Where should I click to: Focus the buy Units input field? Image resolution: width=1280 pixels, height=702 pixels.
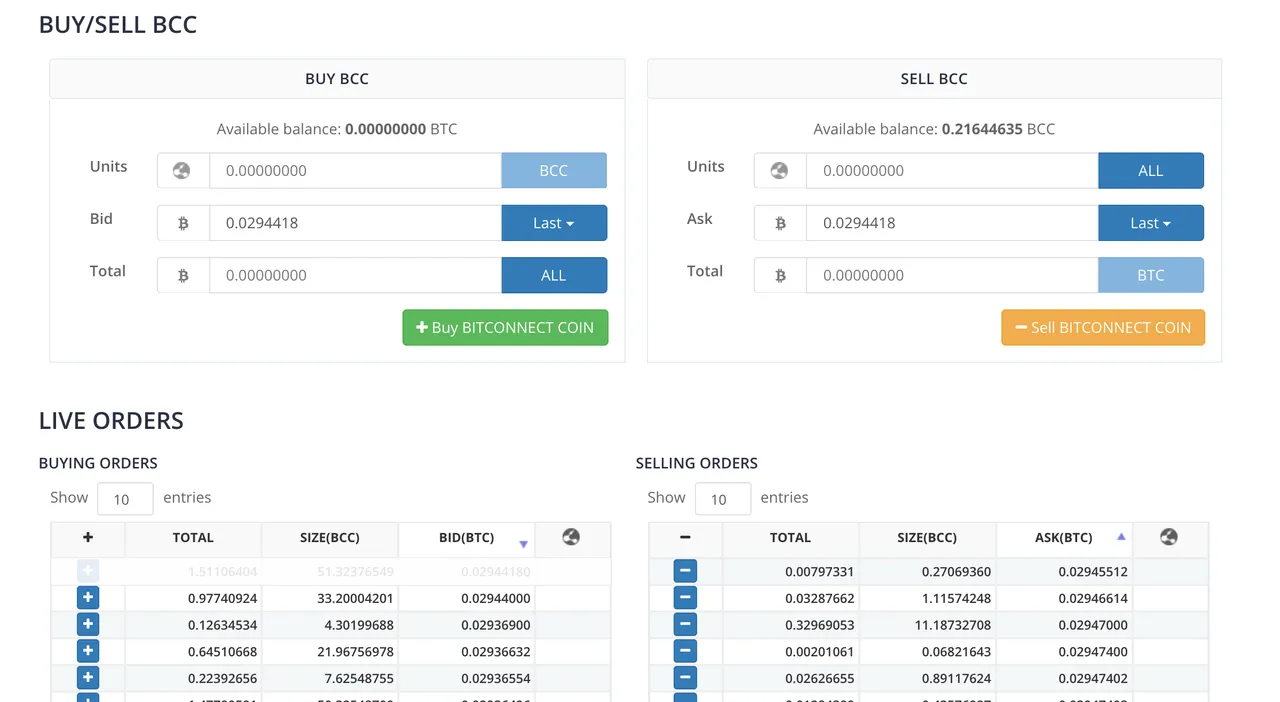(355, 171)
